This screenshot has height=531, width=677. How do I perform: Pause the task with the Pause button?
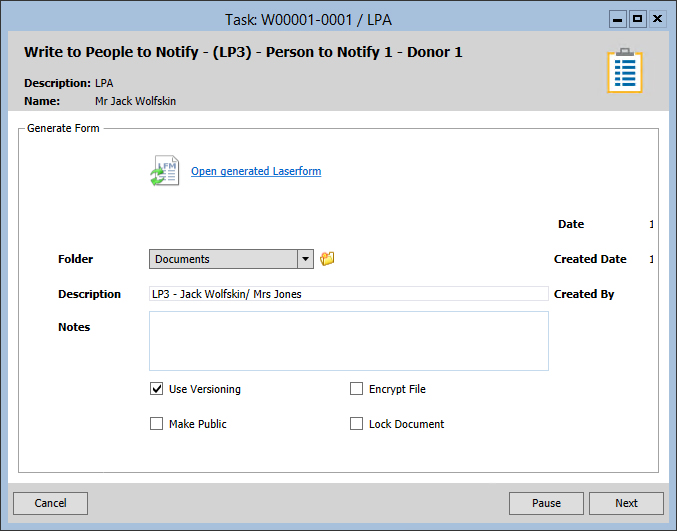click(546, 503)
